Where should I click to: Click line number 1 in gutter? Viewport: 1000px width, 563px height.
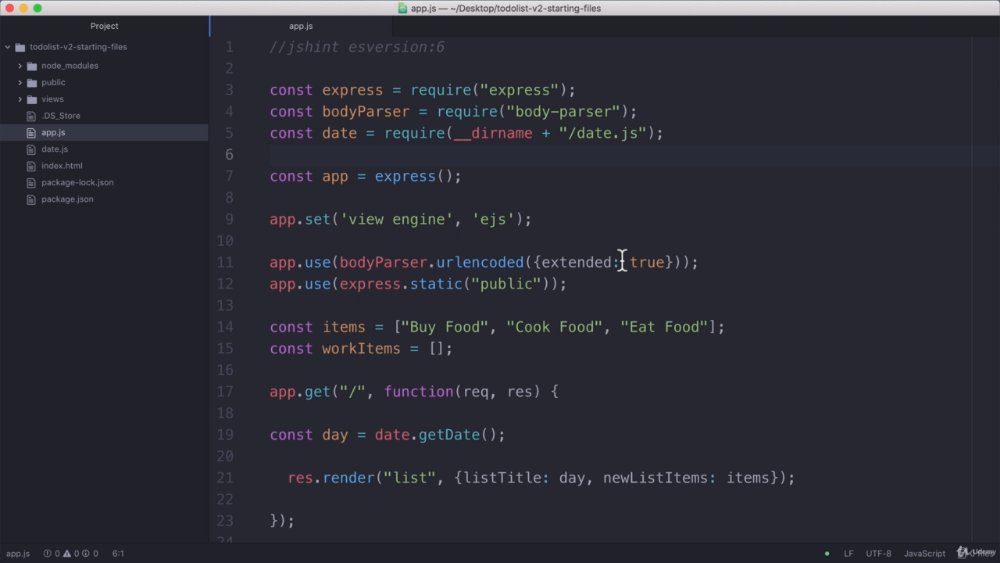[x=229, y=47]
